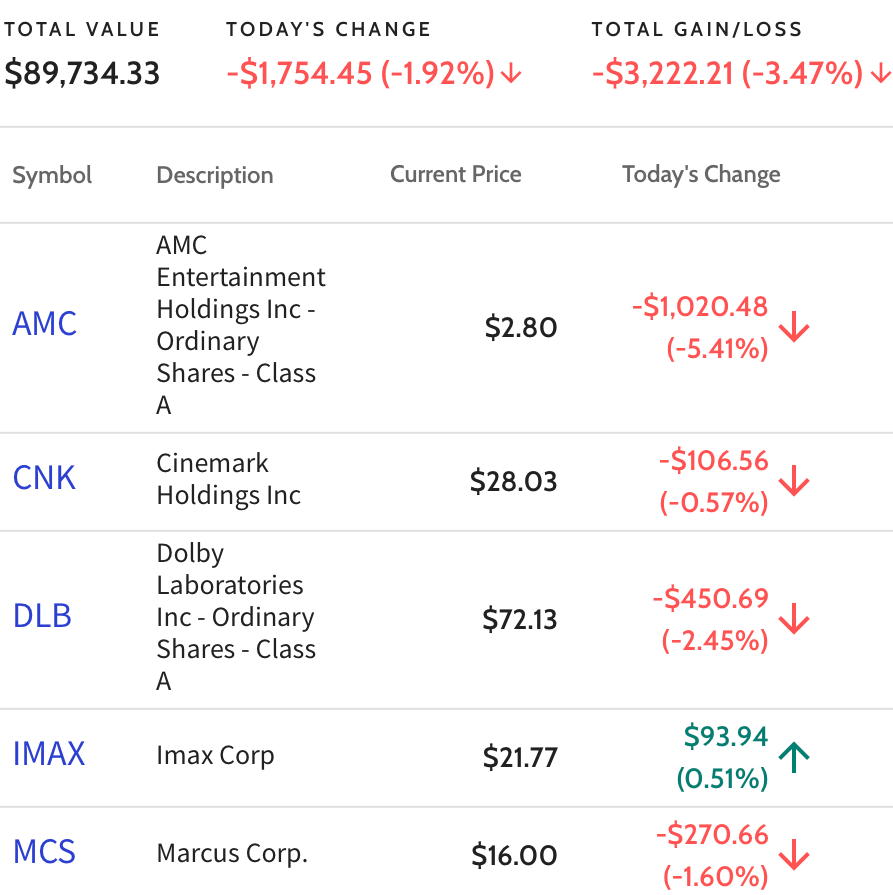
Task: Click the AMC -$1,020.48 change value
Action: pyautogui.click(x=700, y=307)
